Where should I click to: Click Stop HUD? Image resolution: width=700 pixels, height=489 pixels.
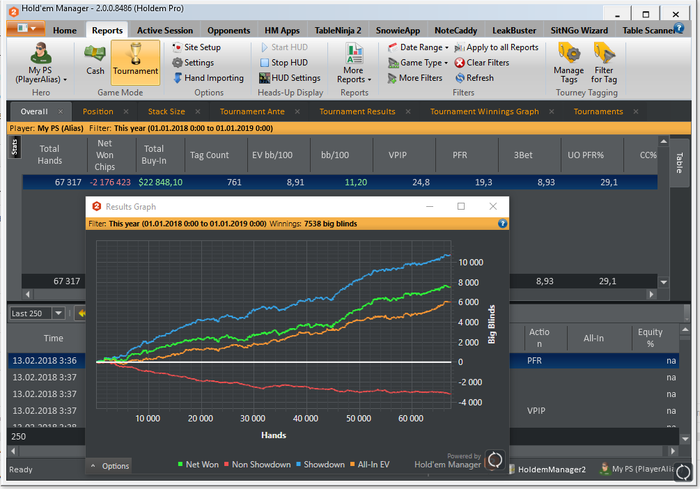pyautogui.click(x=284, y=63)
